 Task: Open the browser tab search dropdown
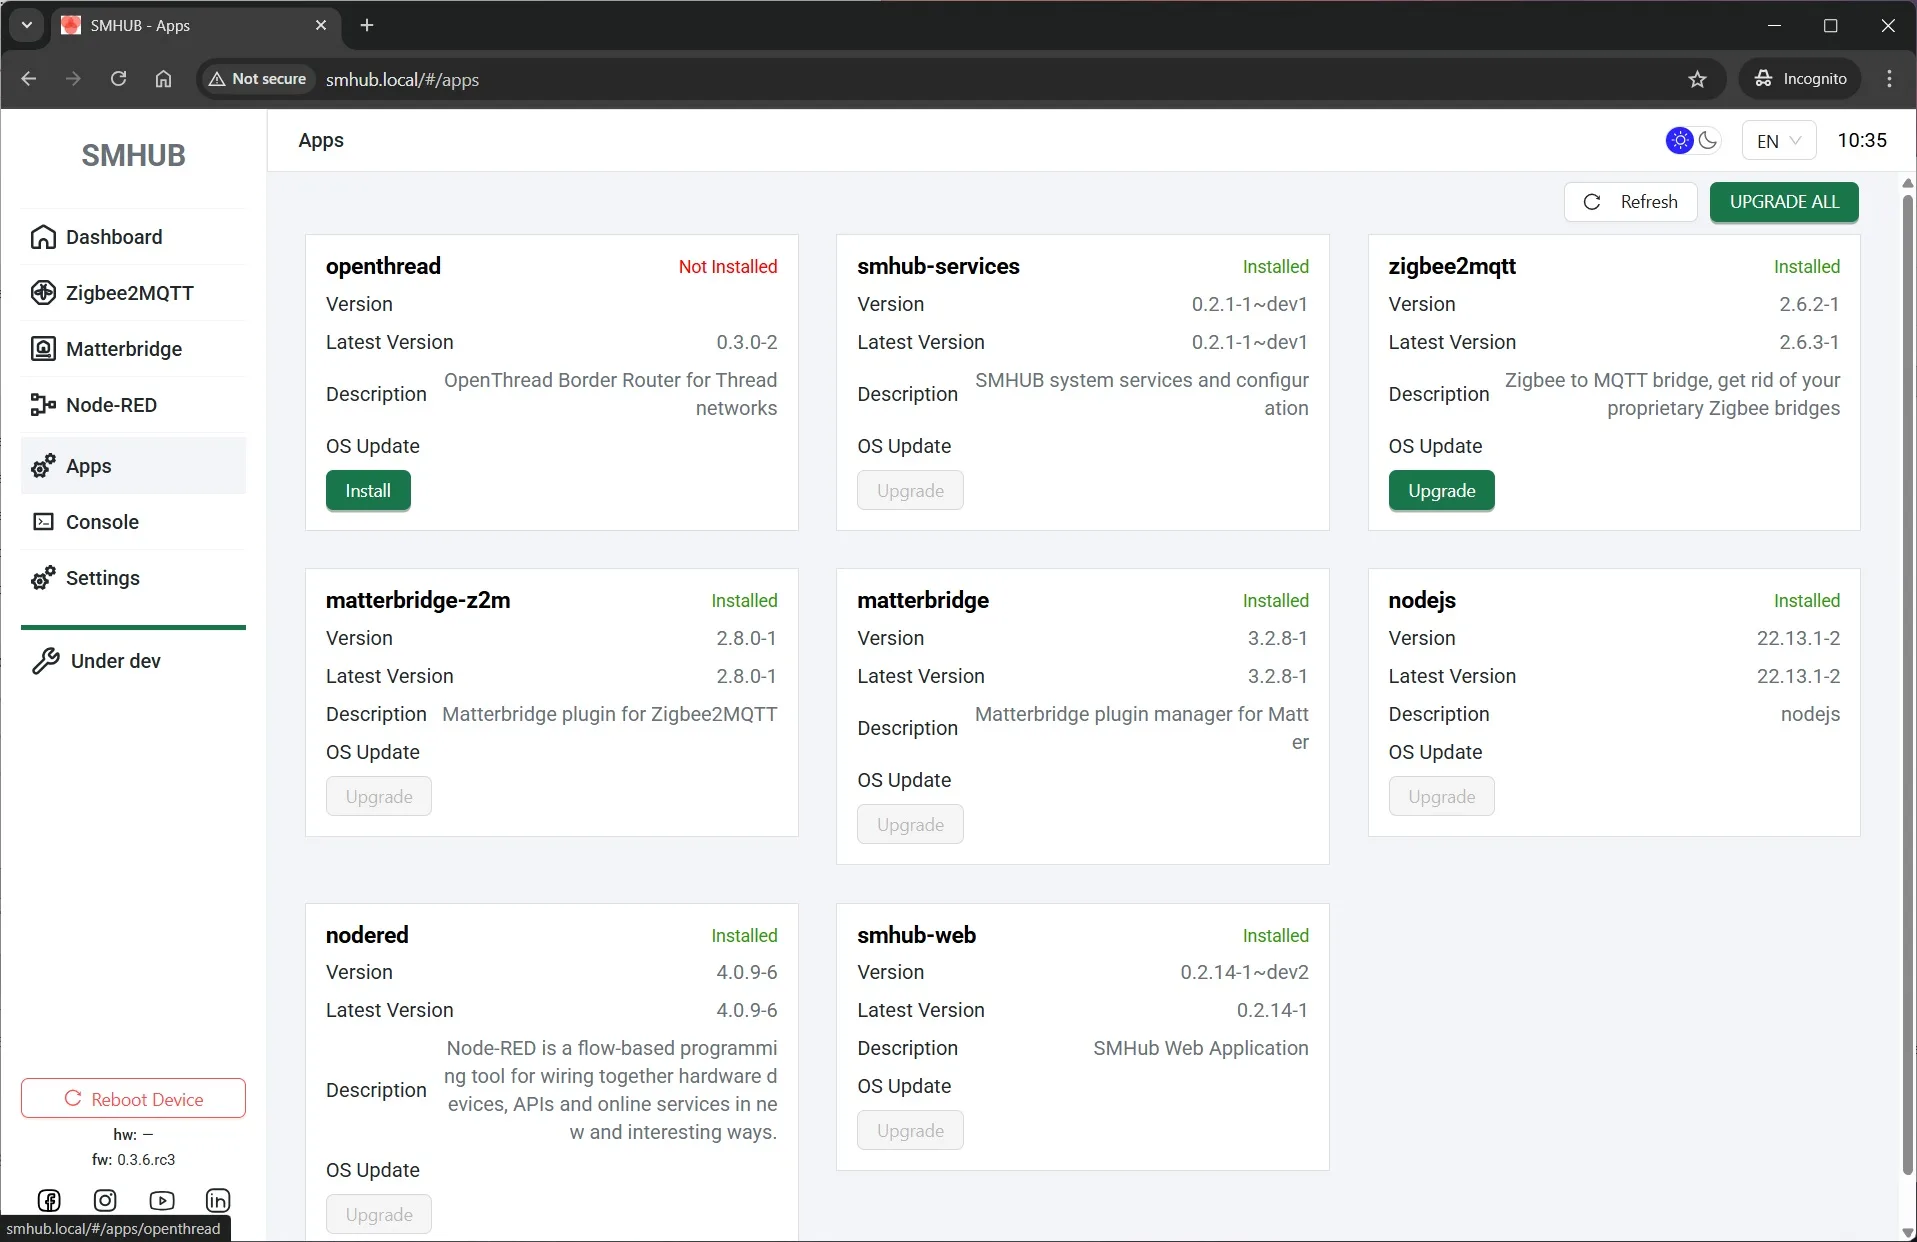27,25
